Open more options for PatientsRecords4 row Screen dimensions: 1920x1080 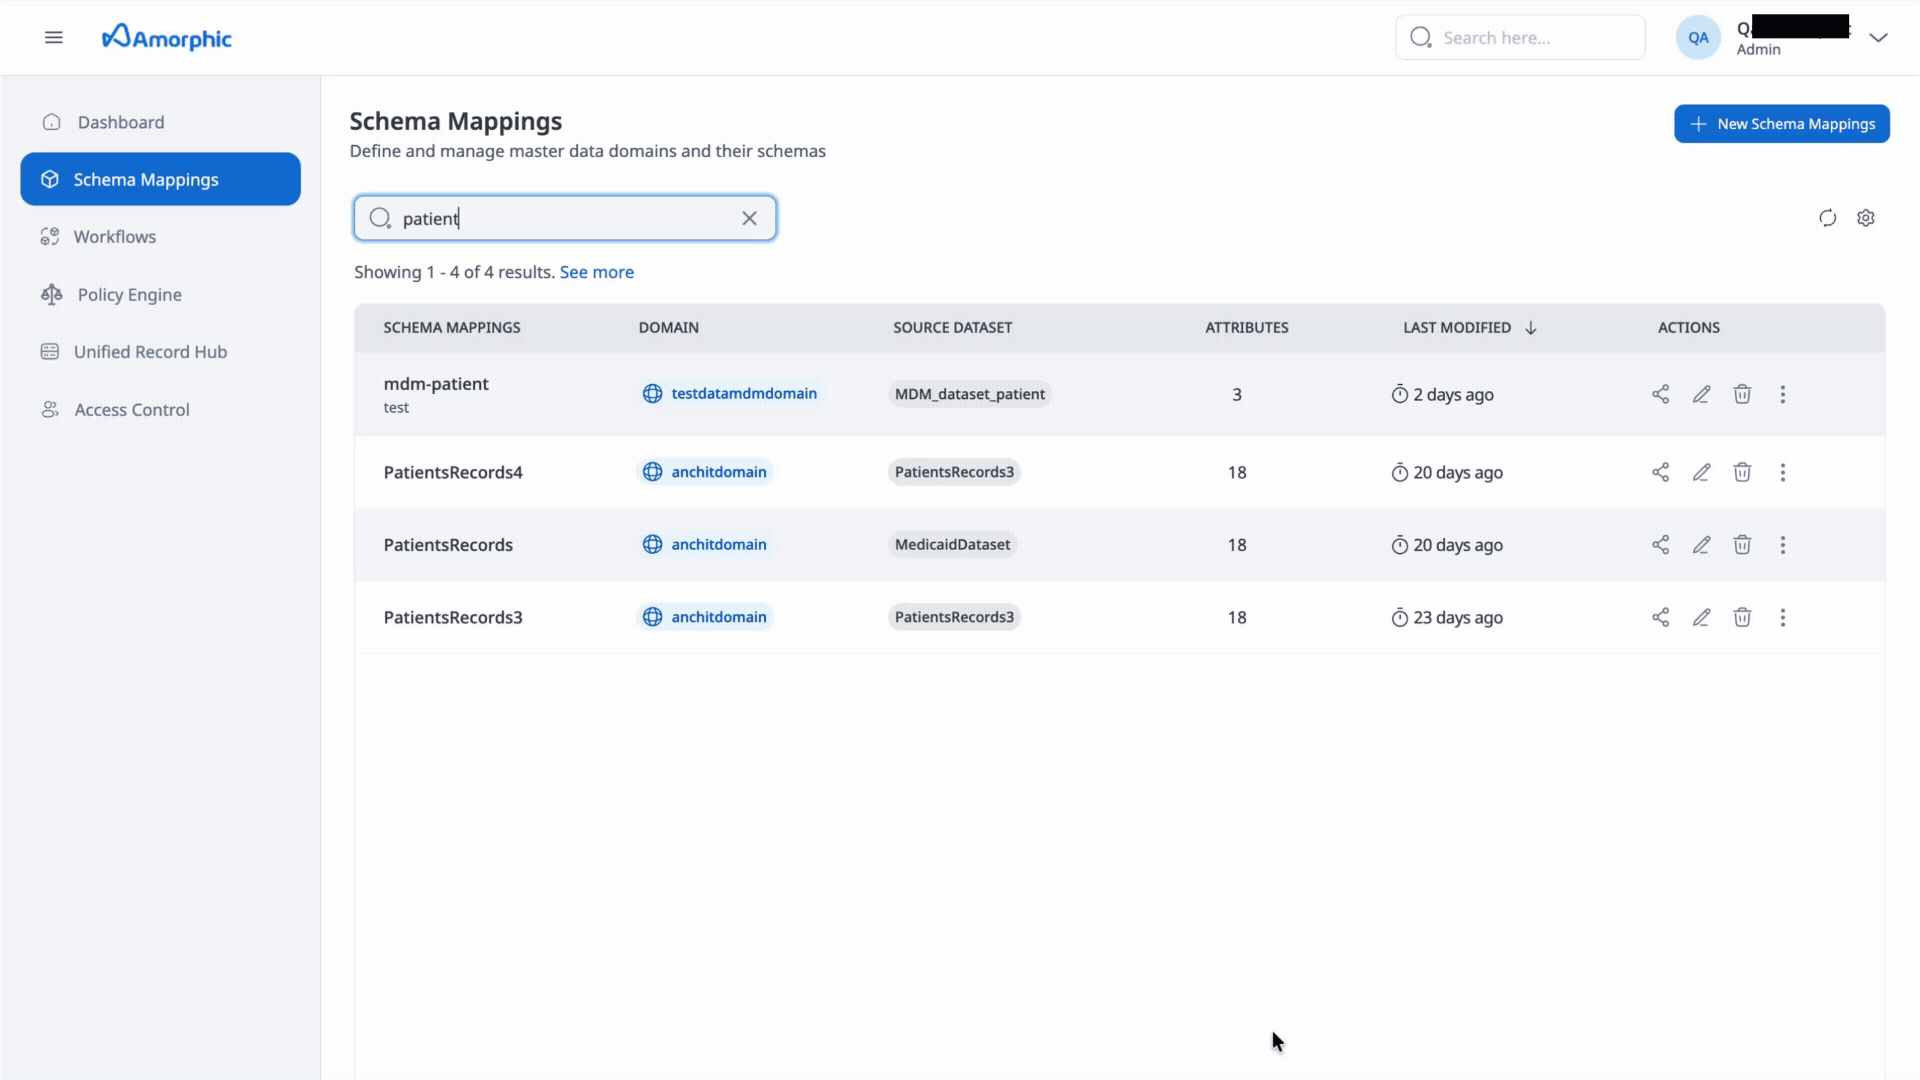(1782, 472)
